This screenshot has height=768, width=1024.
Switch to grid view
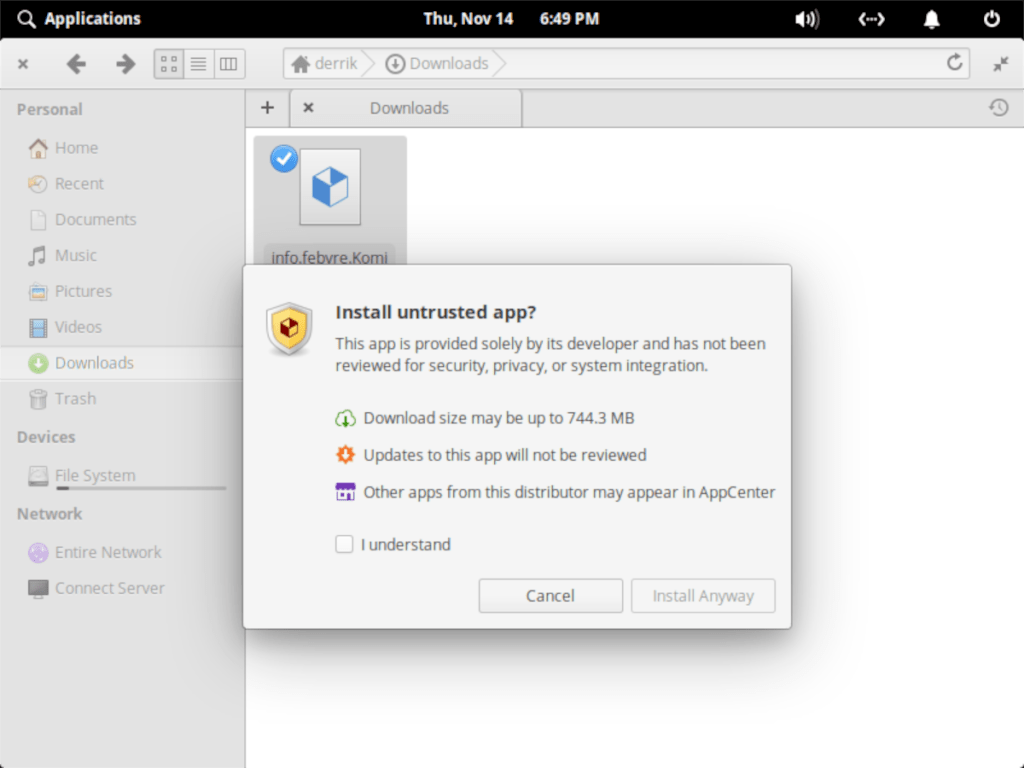pyautogui.click(x=168, y=63)
